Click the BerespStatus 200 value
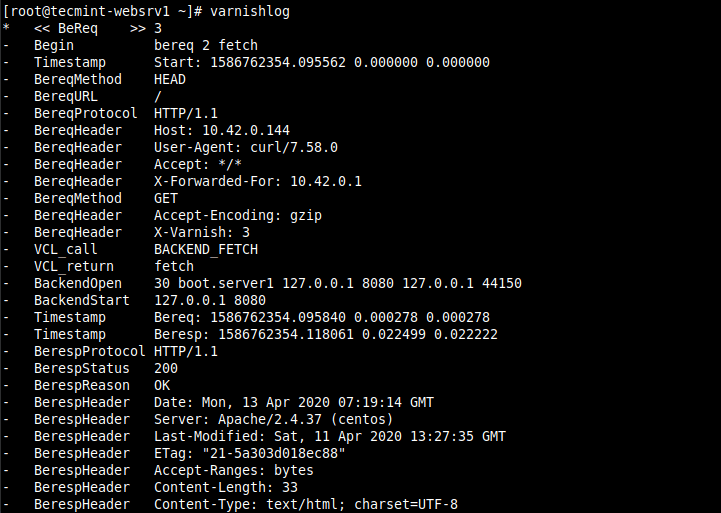 point(166,368)
